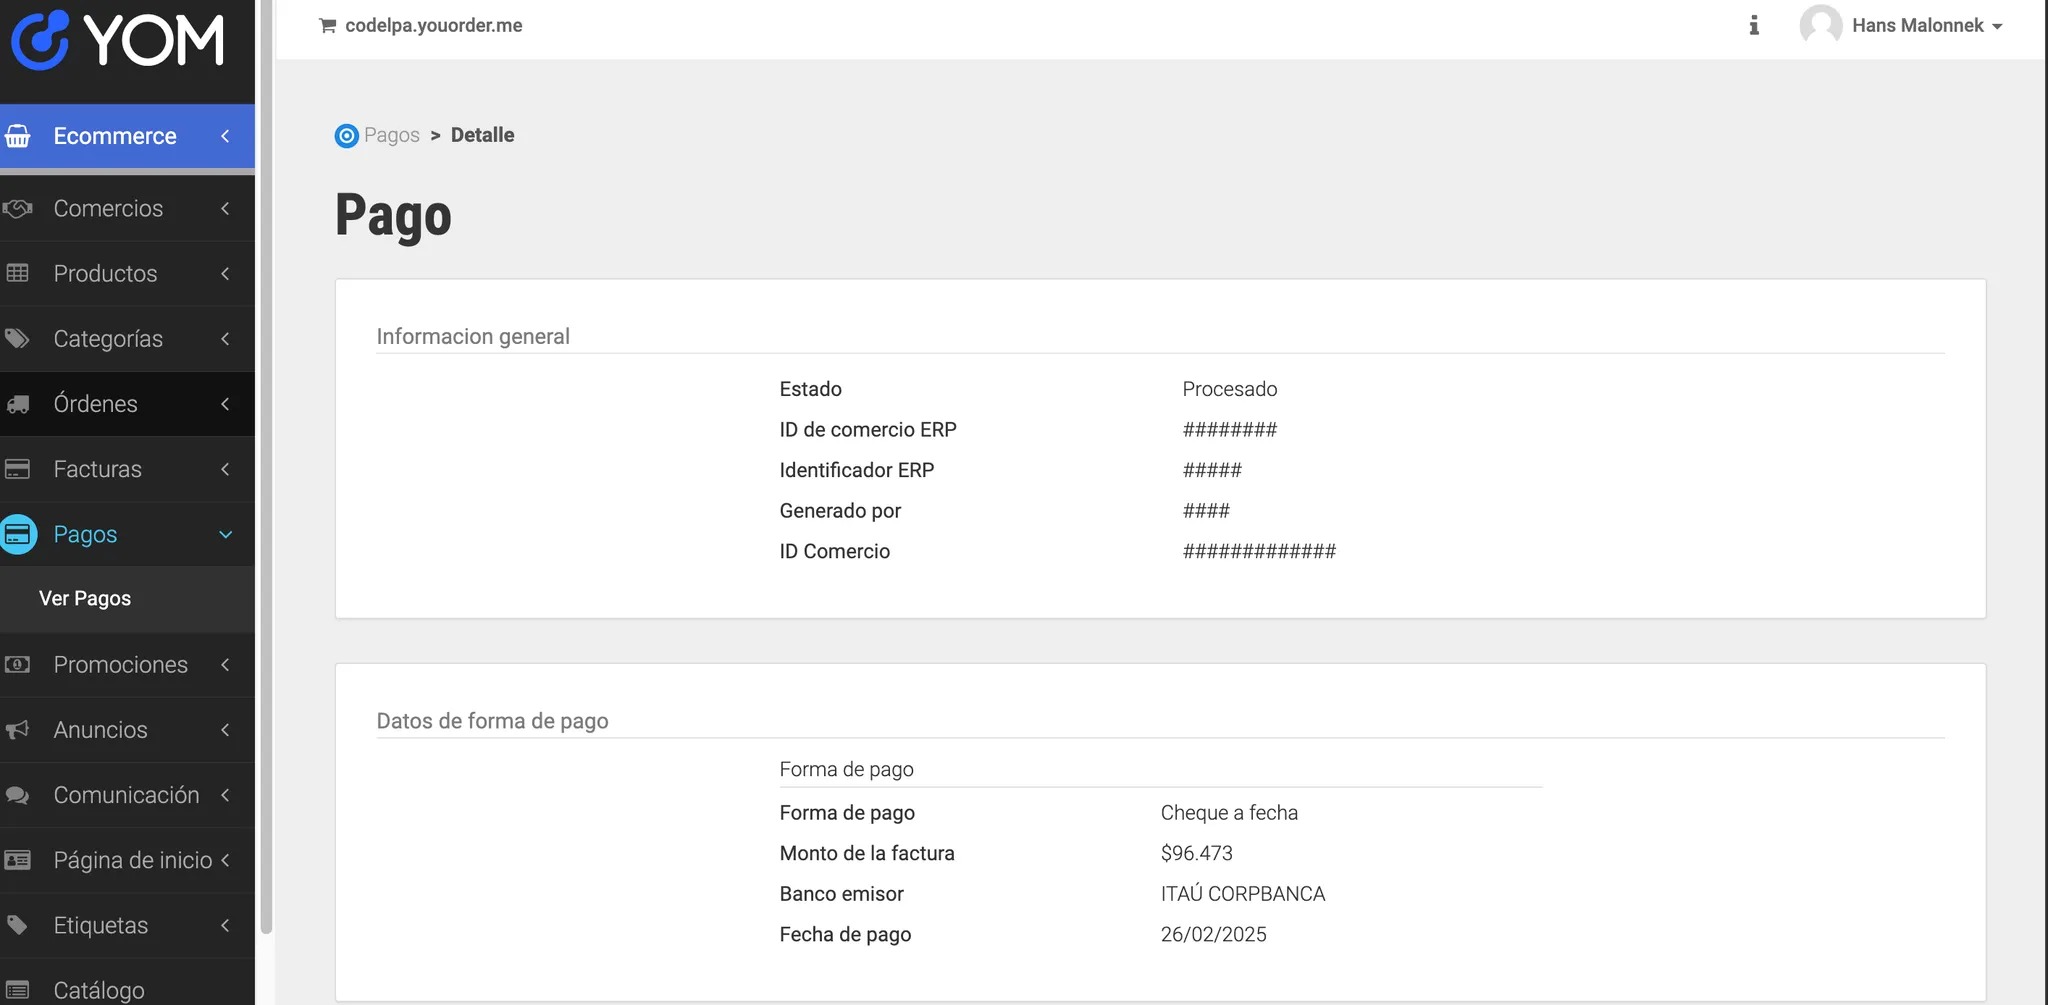Click the Productos table icon

pyautogui.click(x=18, y=273)
